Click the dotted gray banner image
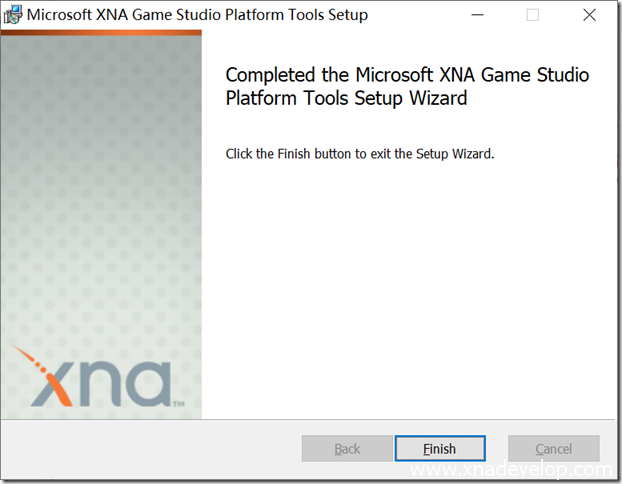The image size is (622, 484). pos(100,200)
